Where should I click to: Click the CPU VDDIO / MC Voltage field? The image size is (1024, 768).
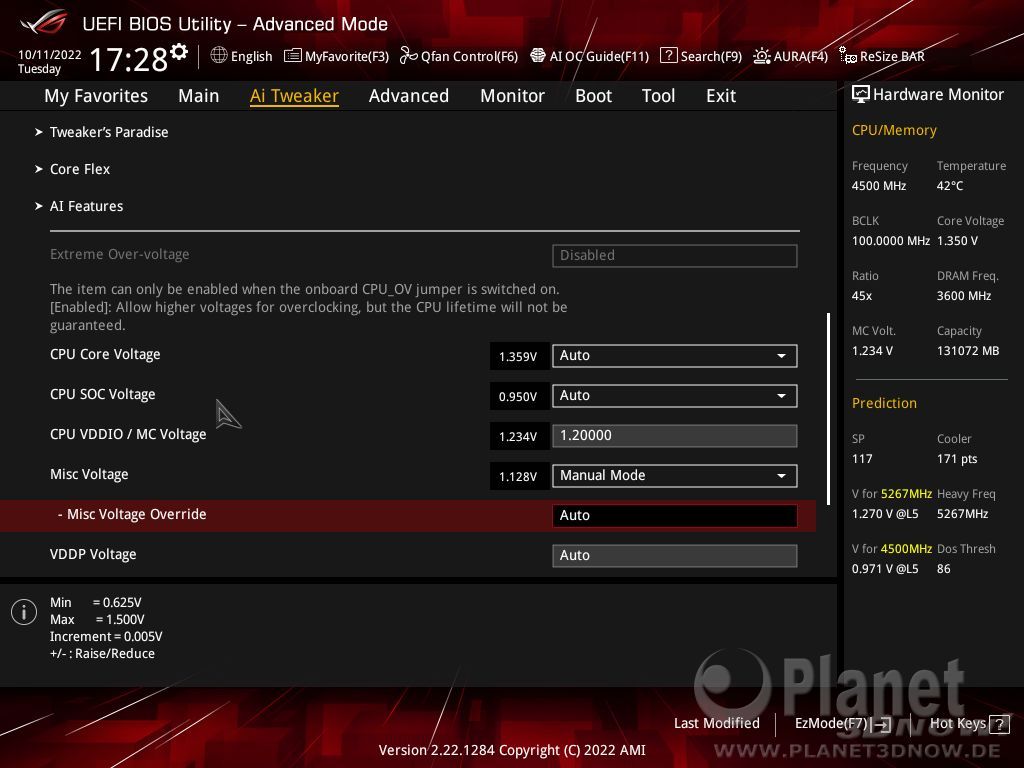point(675,436)
